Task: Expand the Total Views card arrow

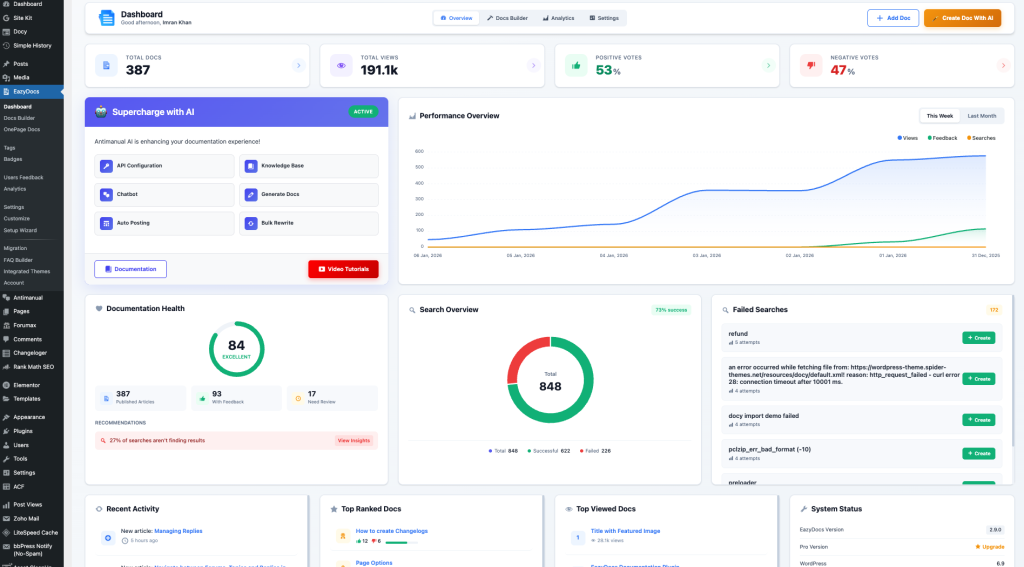Action: pyautogui.click(x=534, y=65)
